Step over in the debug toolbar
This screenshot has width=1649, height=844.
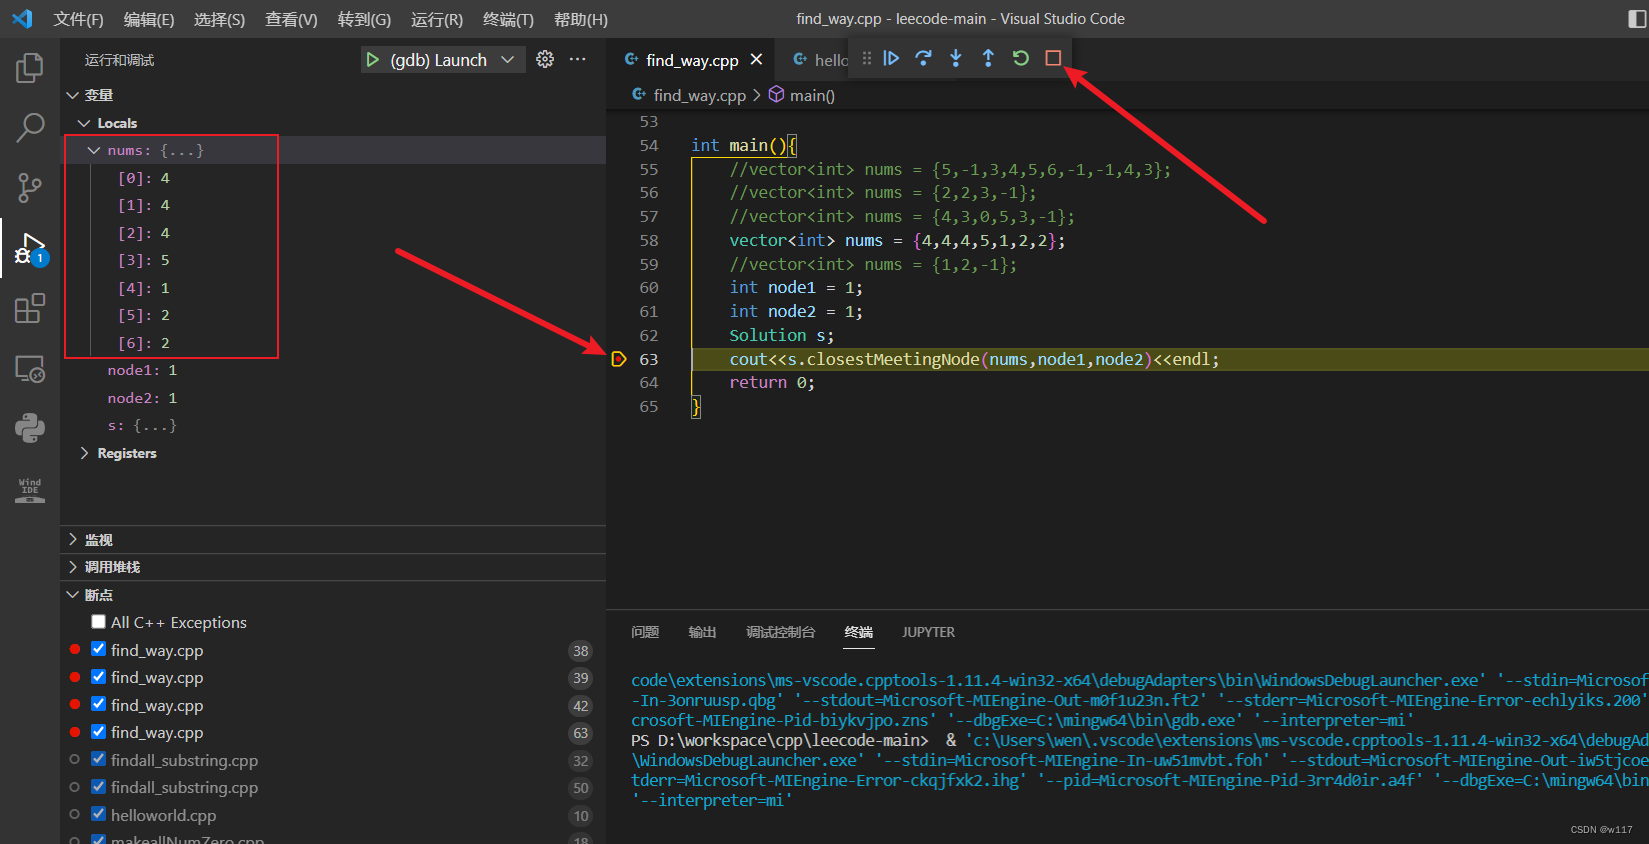click(x=923, y=58)
